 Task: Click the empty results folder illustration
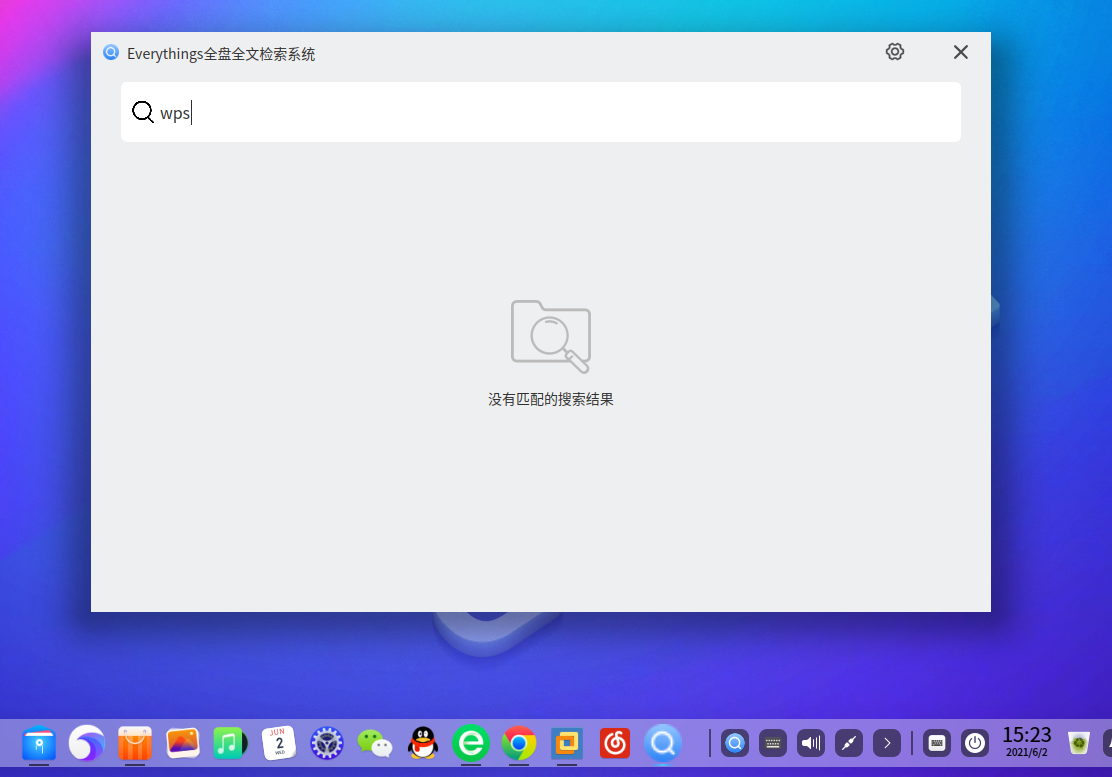coord(551,337)
